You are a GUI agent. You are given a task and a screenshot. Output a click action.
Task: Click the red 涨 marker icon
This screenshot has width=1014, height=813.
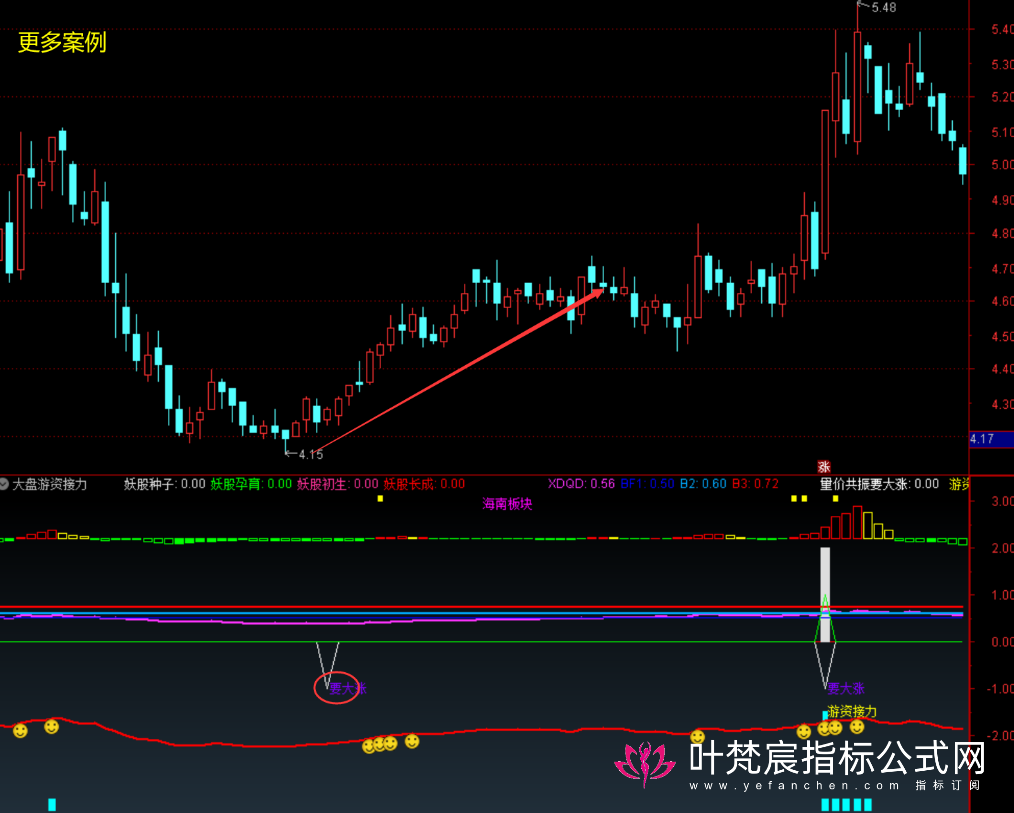click(x=823, y=466)
